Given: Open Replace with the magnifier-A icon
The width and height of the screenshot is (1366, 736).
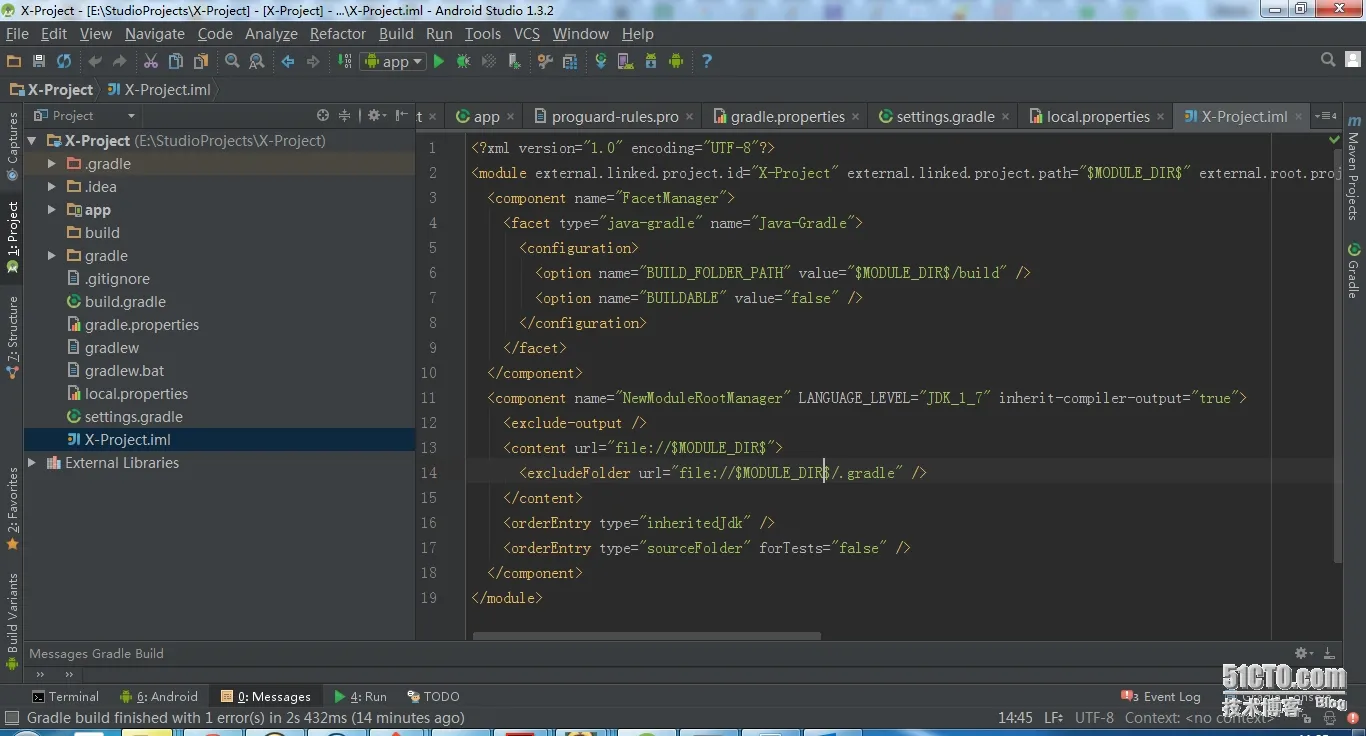Looking at the screenshot, I should (x=257, y=62).
